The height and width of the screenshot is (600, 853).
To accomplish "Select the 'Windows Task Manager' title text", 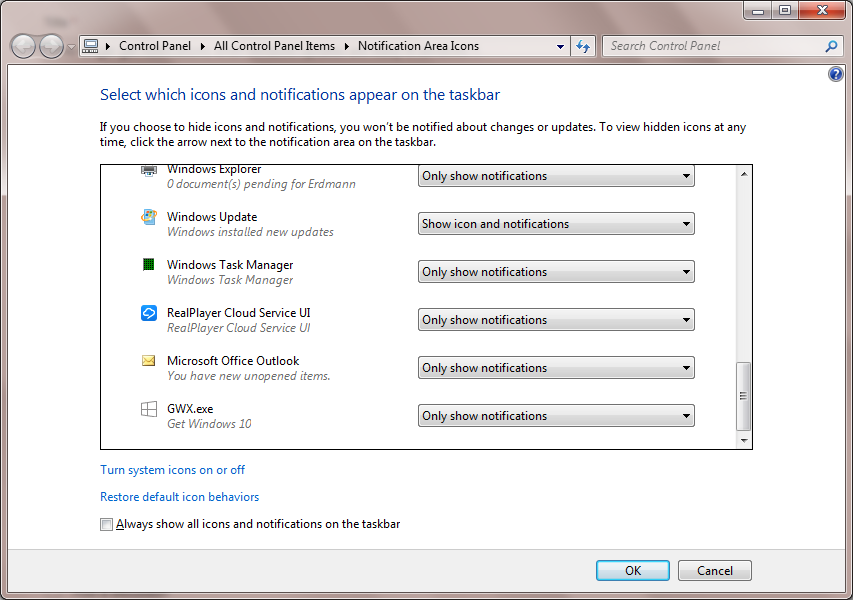I will (230, 265).
